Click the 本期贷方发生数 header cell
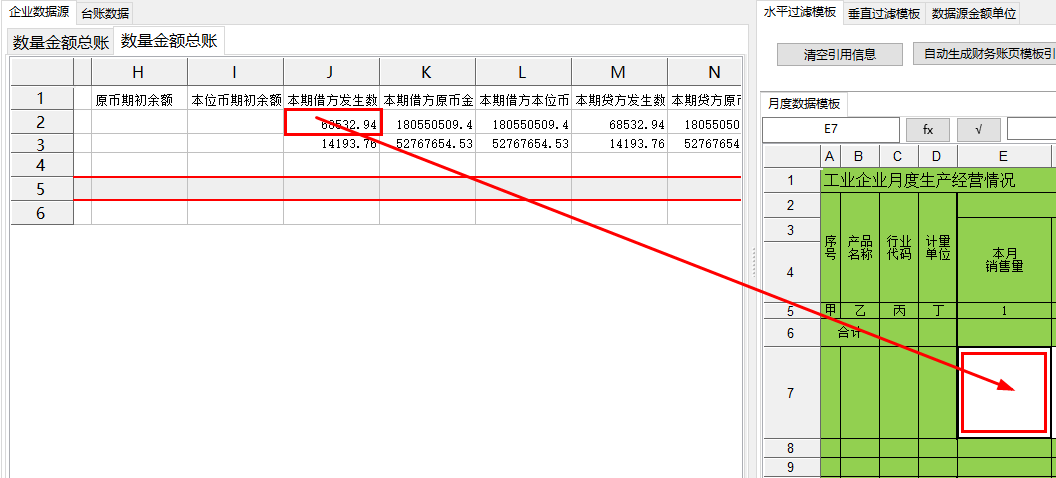1056x478 pixels. click(x=619, y=100)
